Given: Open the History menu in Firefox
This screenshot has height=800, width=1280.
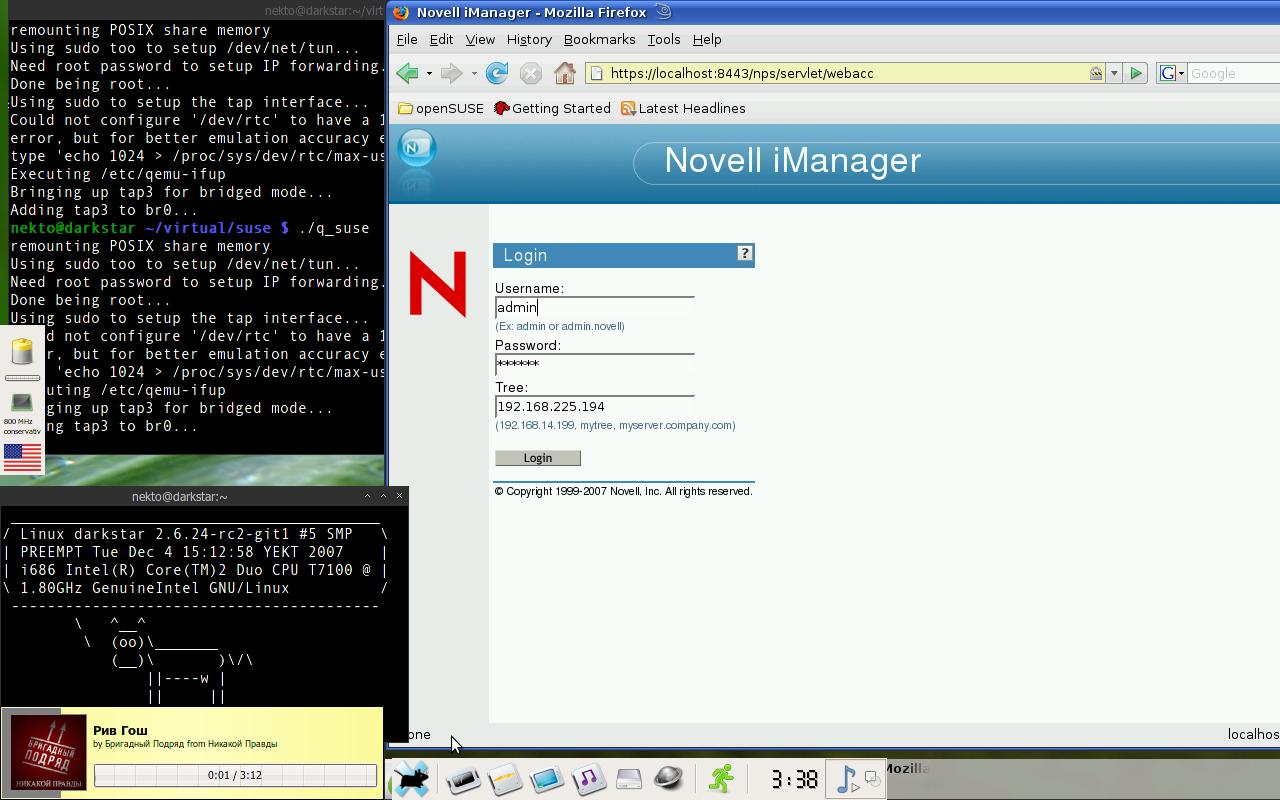Looking at the screenshot, I should click(x=529, y=39).
